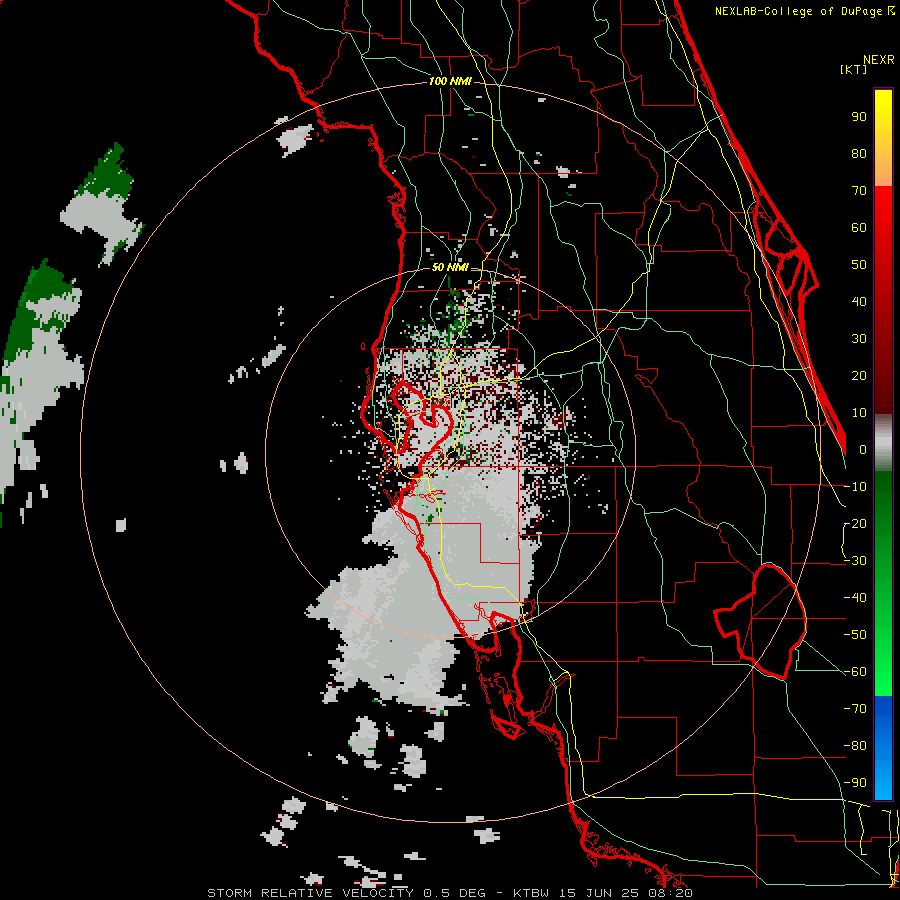Click the Storm Relative Velocity caption at bottom

[450, 893]
